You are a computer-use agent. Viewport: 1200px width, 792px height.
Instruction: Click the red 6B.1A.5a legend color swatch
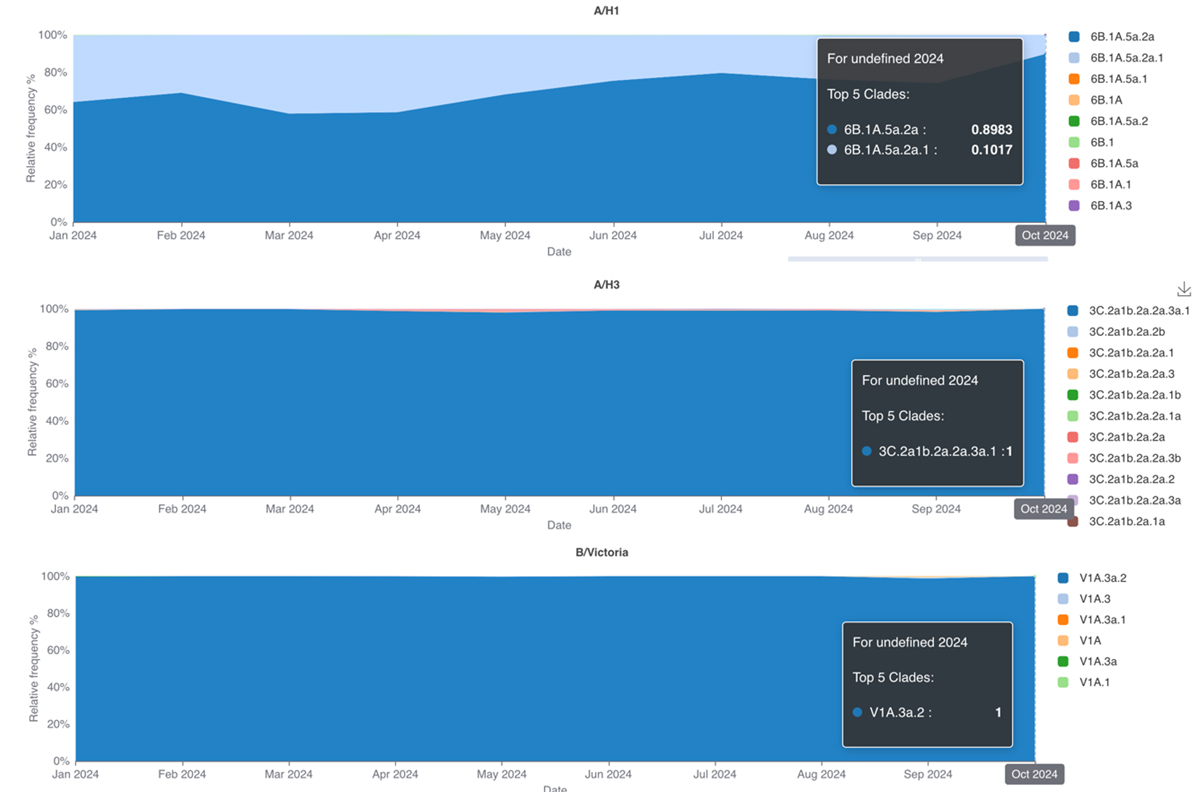coord(1074,163)
